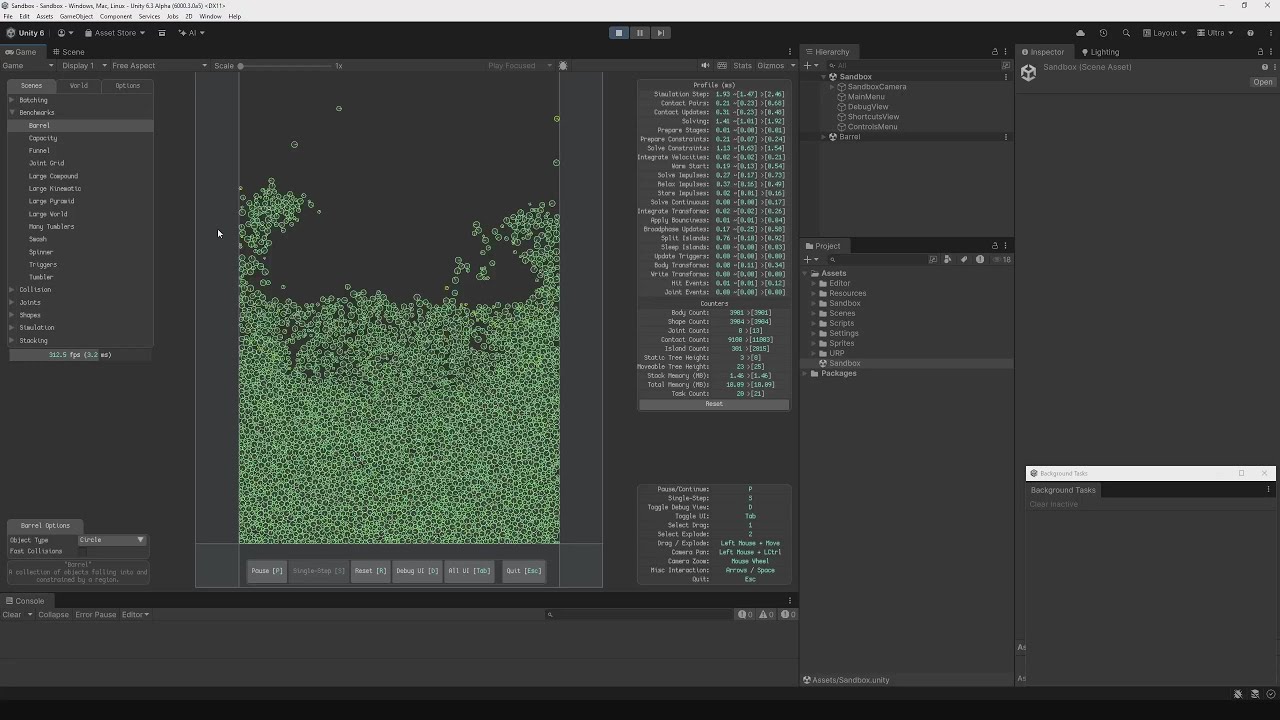Toggle Error Pause in Console
1280x720 pixels.
click(x=96, y=615)
